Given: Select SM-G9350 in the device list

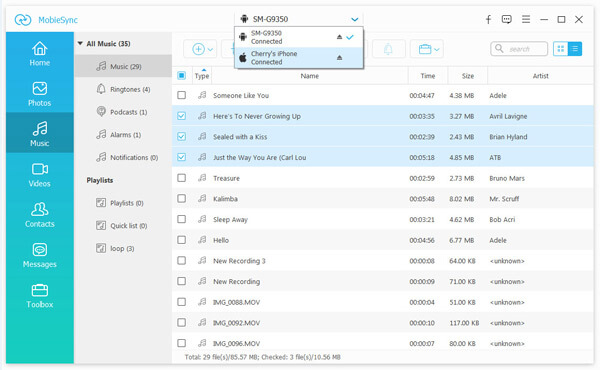Looking at the screenshot, I should point(299,37).
